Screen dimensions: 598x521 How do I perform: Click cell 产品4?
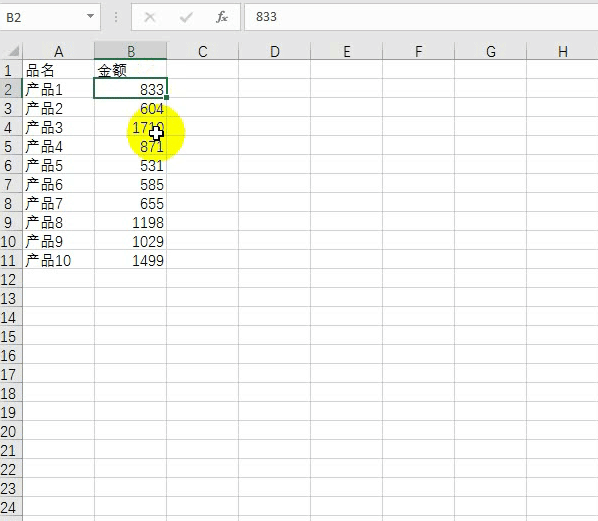point(58,146)
